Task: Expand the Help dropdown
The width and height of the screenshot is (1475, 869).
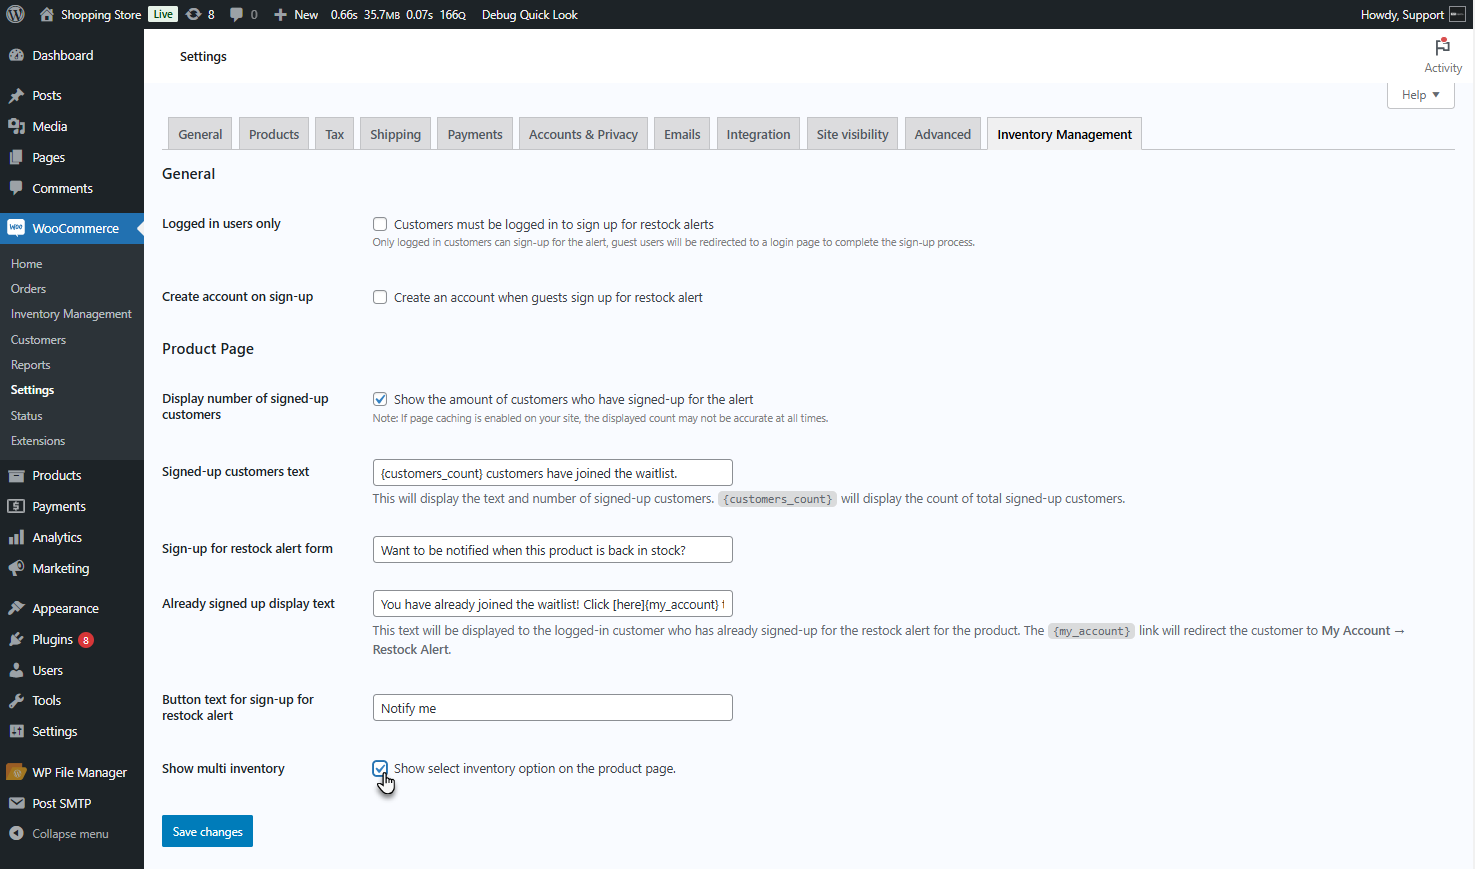Action: tap(1420, 95)
